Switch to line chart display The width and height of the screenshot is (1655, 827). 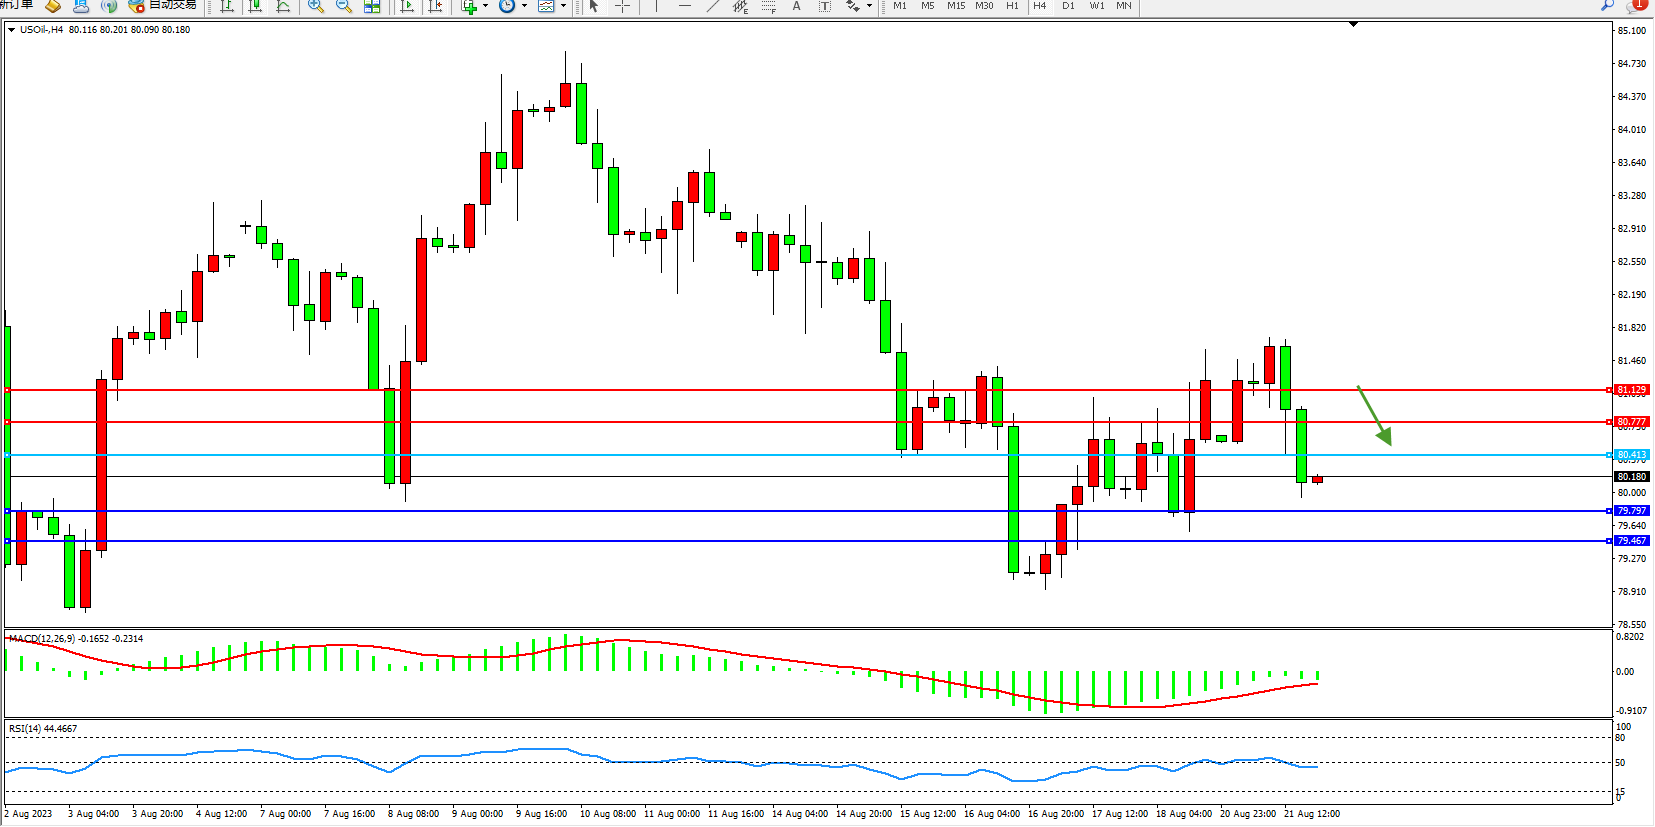(x=283, y=6)
